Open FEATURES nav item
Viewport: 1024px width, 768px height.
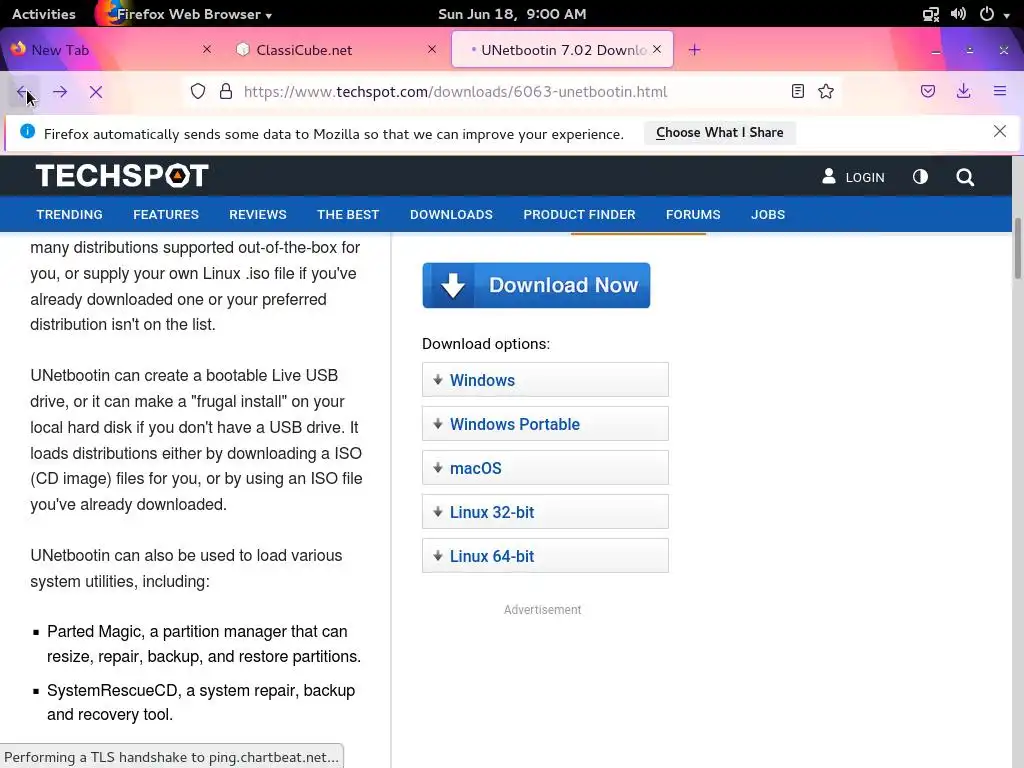click(x=166, y=214)
